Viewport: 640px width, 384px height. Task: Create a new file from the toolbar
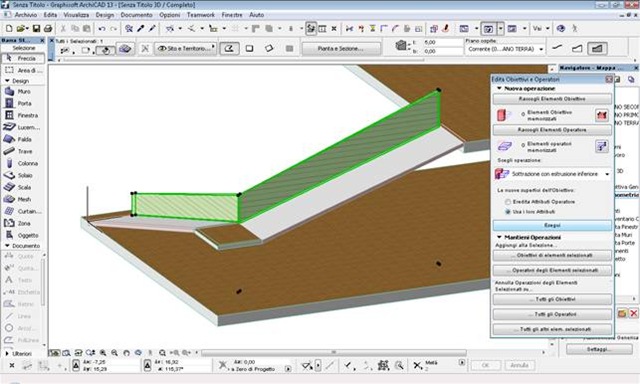[x=9, y=29]
